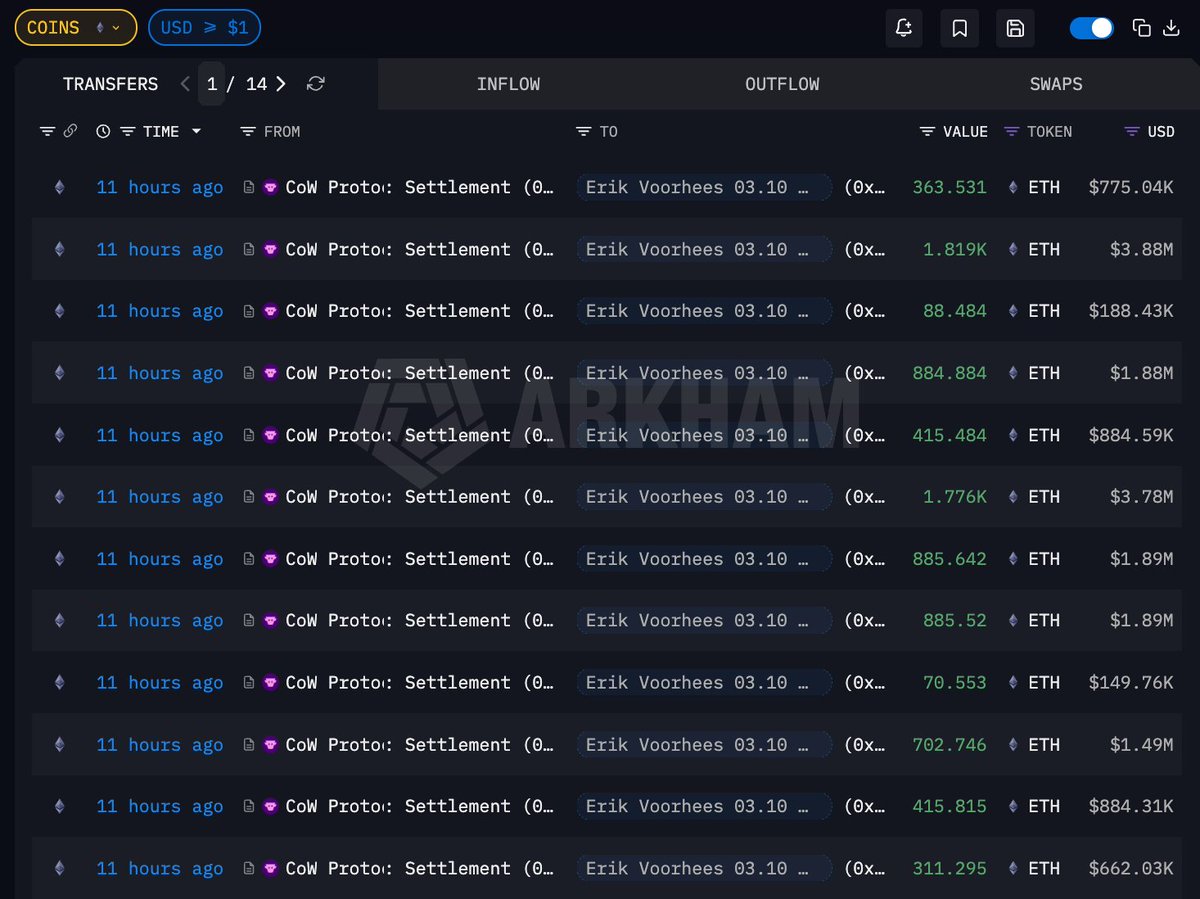Toggle the blue switch in top toolbar
This screenshot has width=1200, height=899.
click(1091, 28)
